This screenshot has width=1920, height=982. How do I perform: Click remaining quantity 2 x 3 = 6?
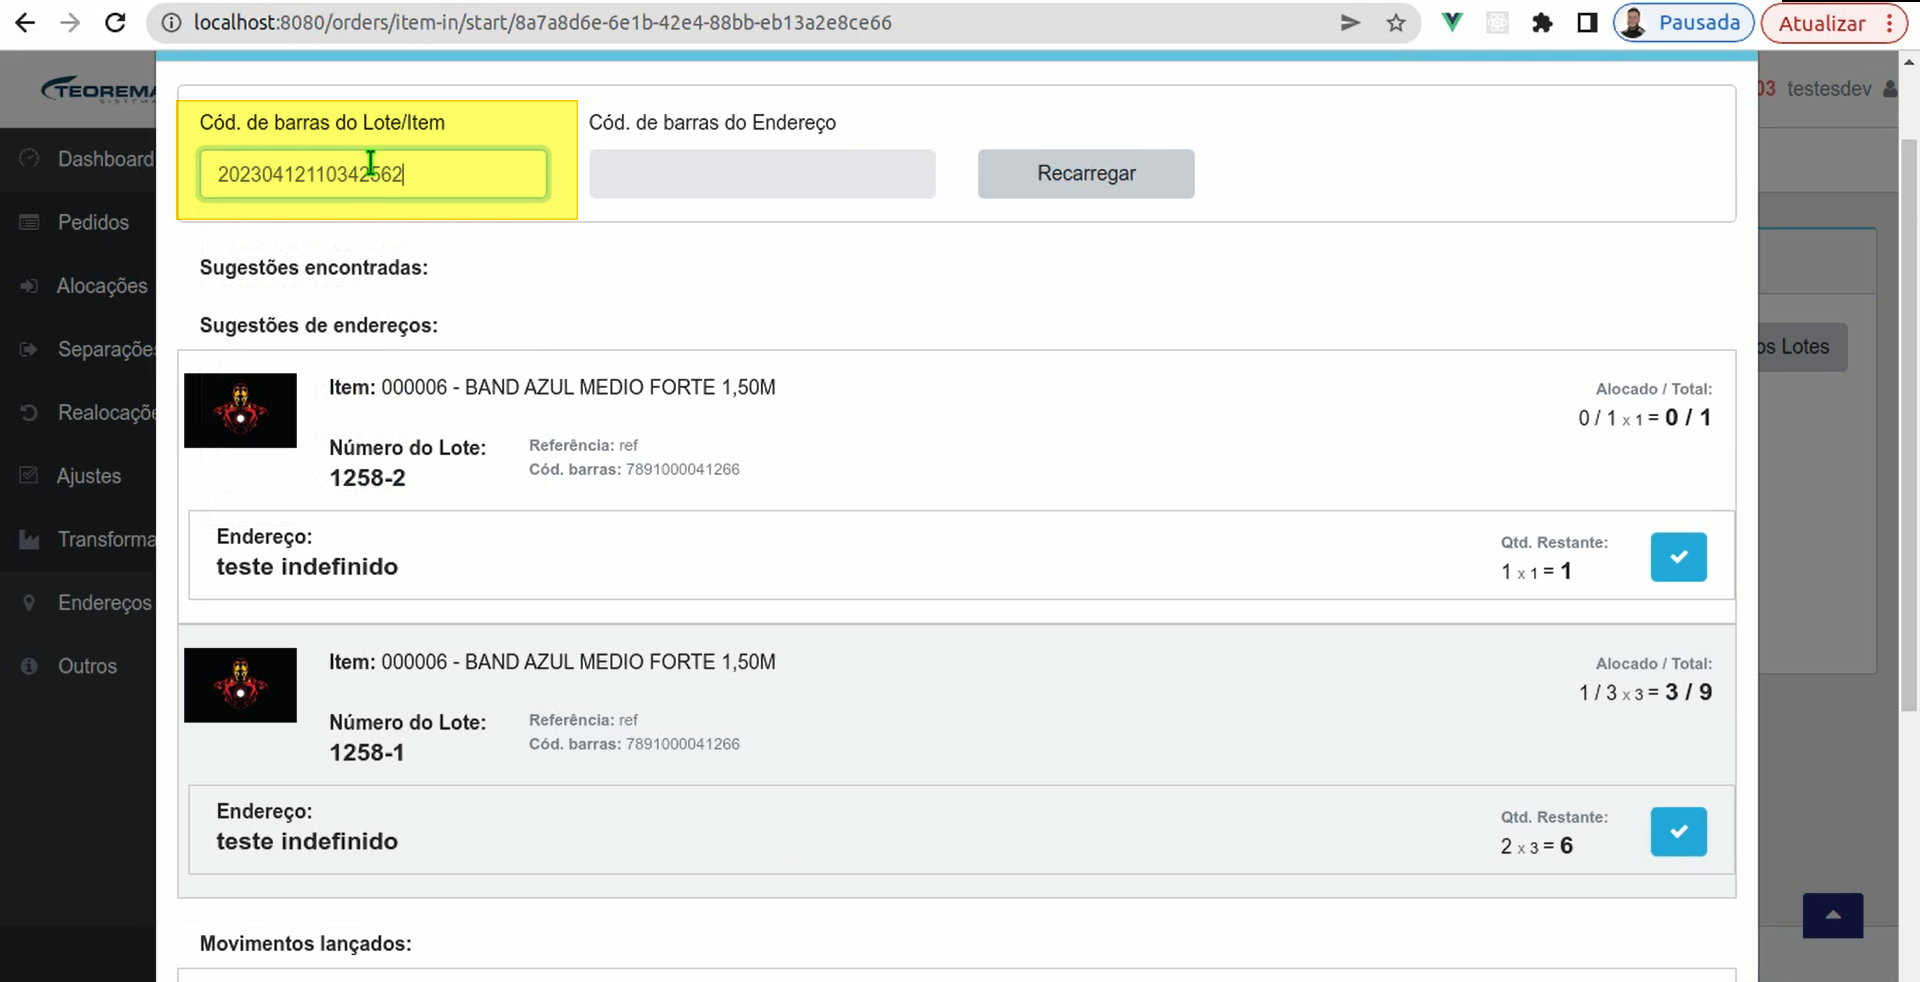[1536, 846]
